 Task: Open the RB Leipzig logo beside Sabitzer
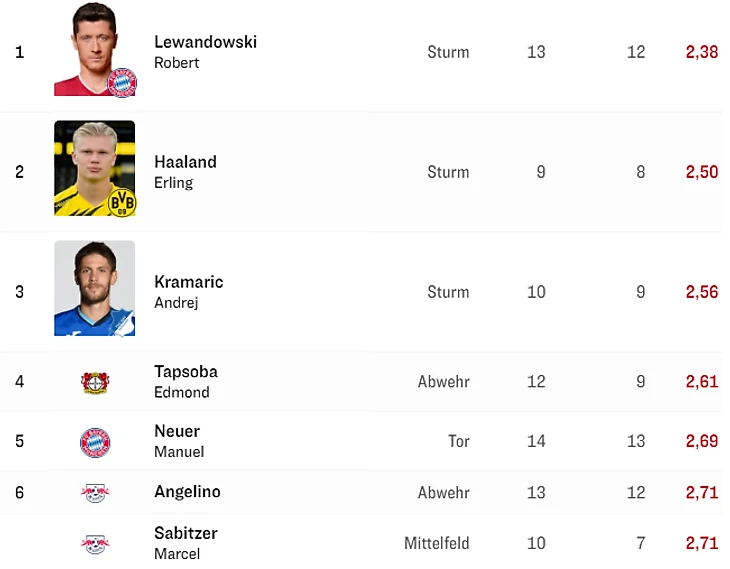(95, 544)
